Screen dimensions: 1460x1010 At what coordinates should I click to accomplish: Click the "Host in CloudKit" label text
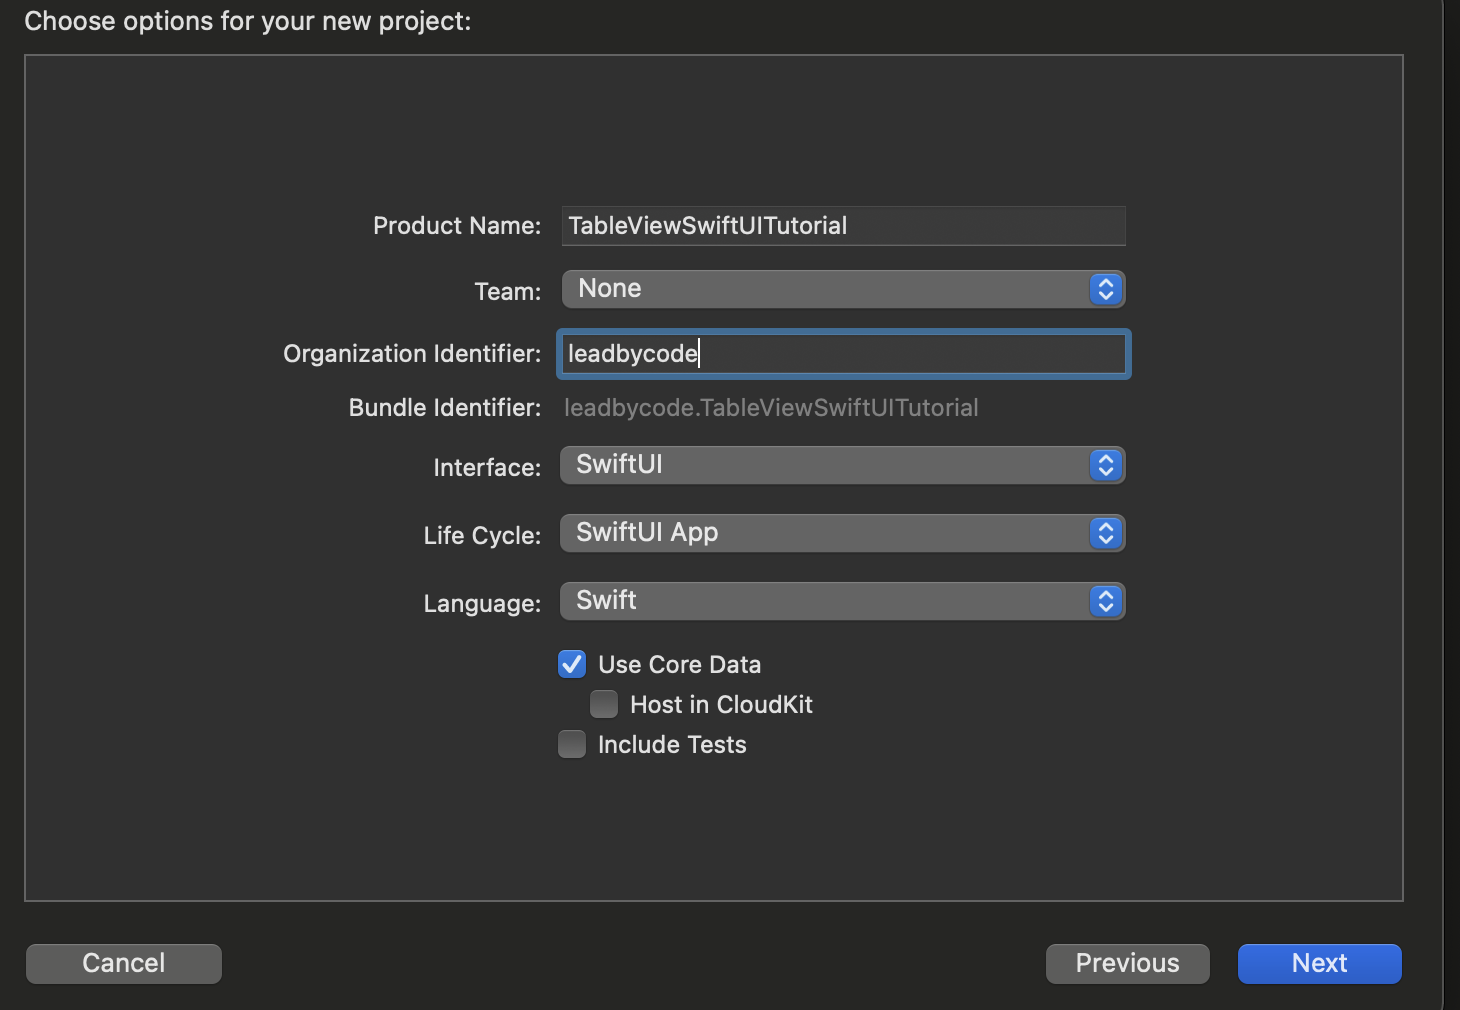(721, 705)
